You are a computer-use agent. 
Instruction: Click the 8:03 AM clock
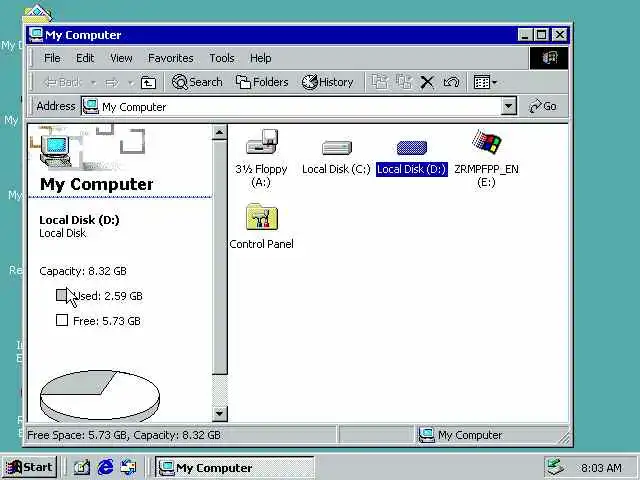tap(601, 468)
